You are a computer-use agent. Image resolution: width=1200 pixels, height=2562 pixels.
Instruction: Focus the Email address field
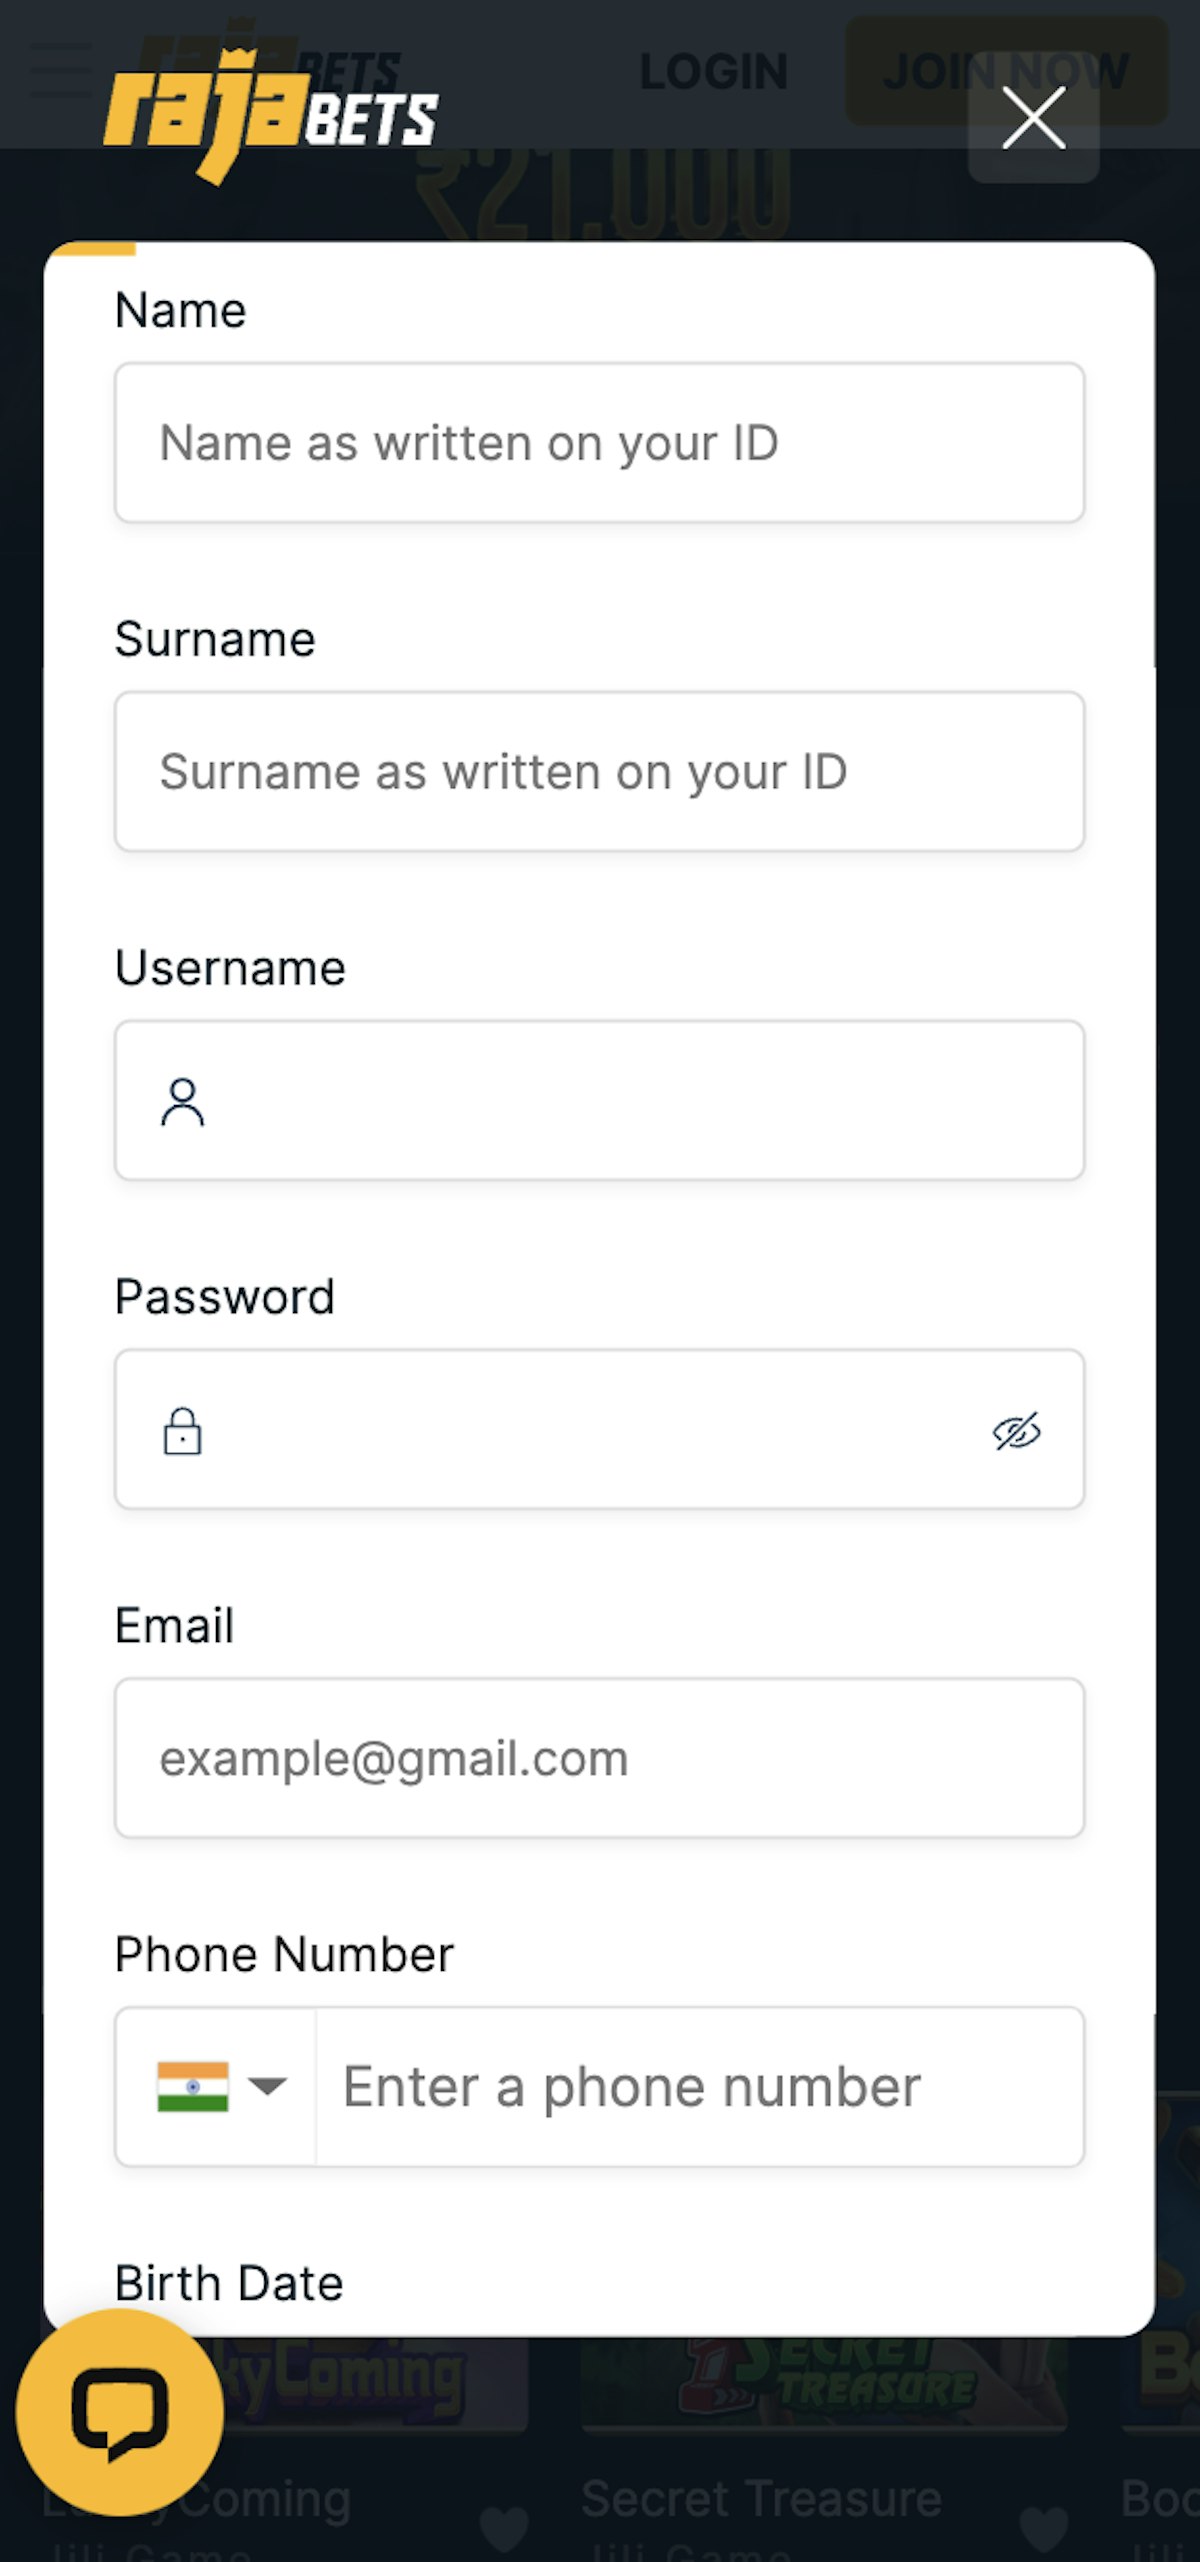tap(600, 1759)
